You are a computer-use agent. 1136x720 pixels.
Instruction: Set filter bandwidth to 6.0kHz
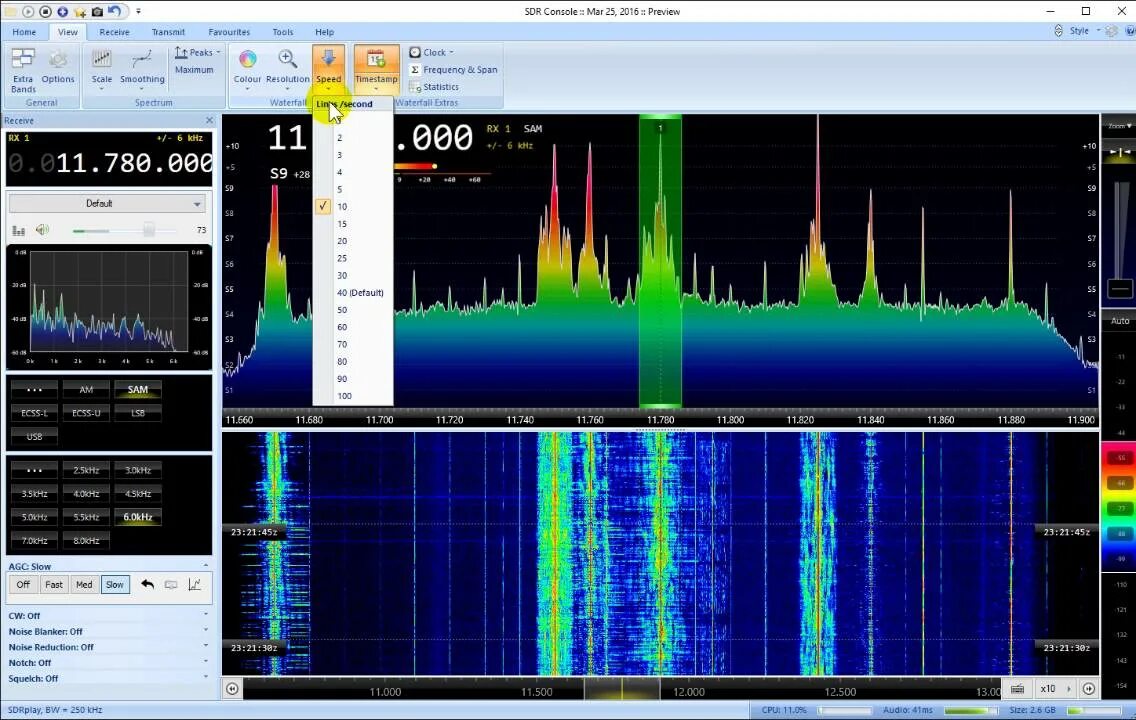pos(138,517)
